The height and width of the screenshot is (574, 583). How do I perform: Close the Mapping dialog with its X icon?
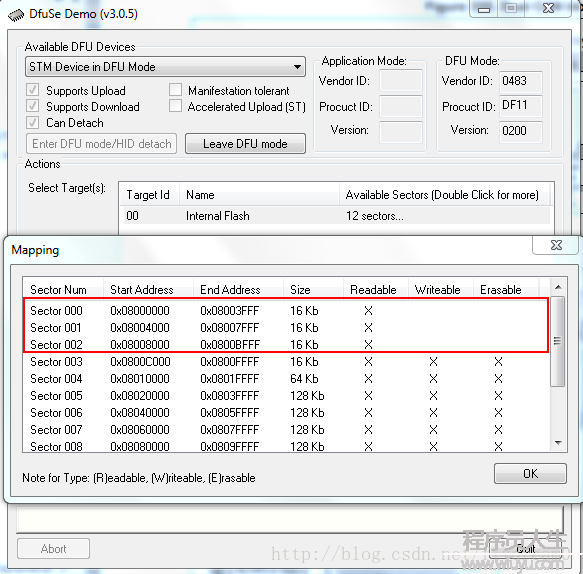[556, 245]
